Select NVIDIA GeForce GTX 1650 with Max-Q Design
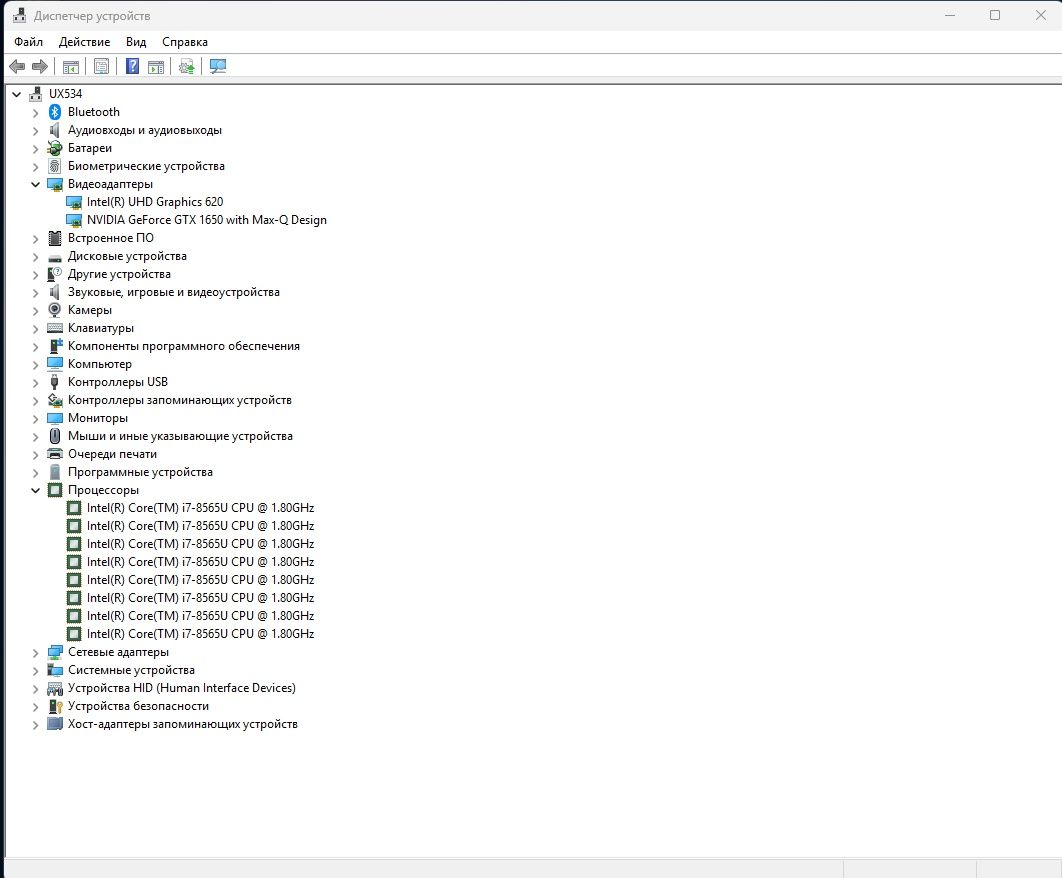This screenshot has width=1062, height=878. [x=207, y=220]
